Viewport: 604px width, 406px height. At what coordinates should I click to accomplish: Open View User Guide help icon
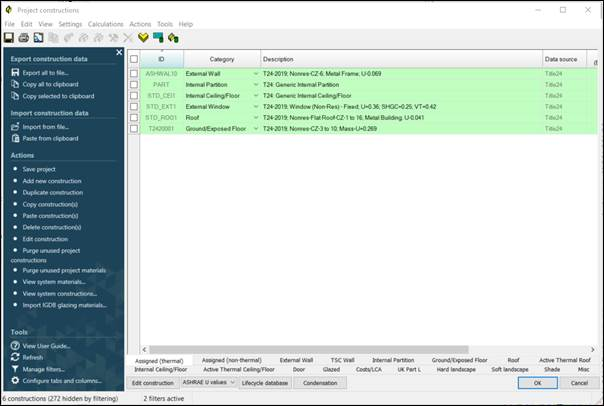[x=15, y=345]
